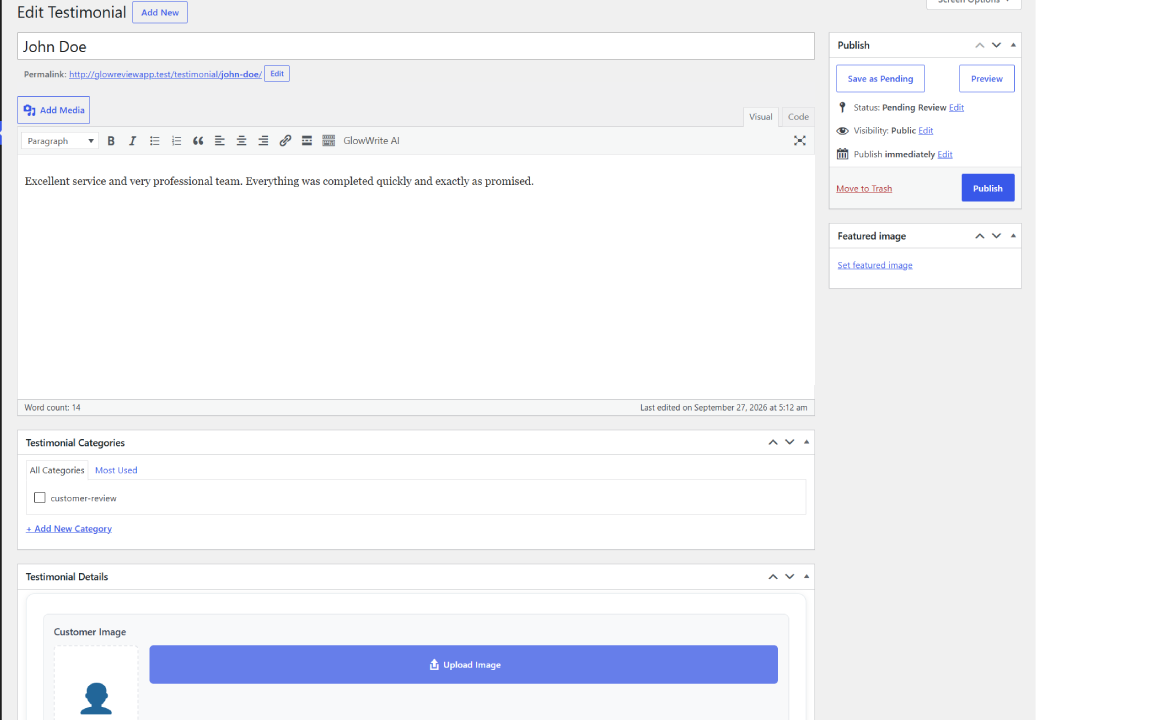This screenshot has width=1152, height=720.
Task: Click the publish calendar icon
Action: click(x=843, y=154)
